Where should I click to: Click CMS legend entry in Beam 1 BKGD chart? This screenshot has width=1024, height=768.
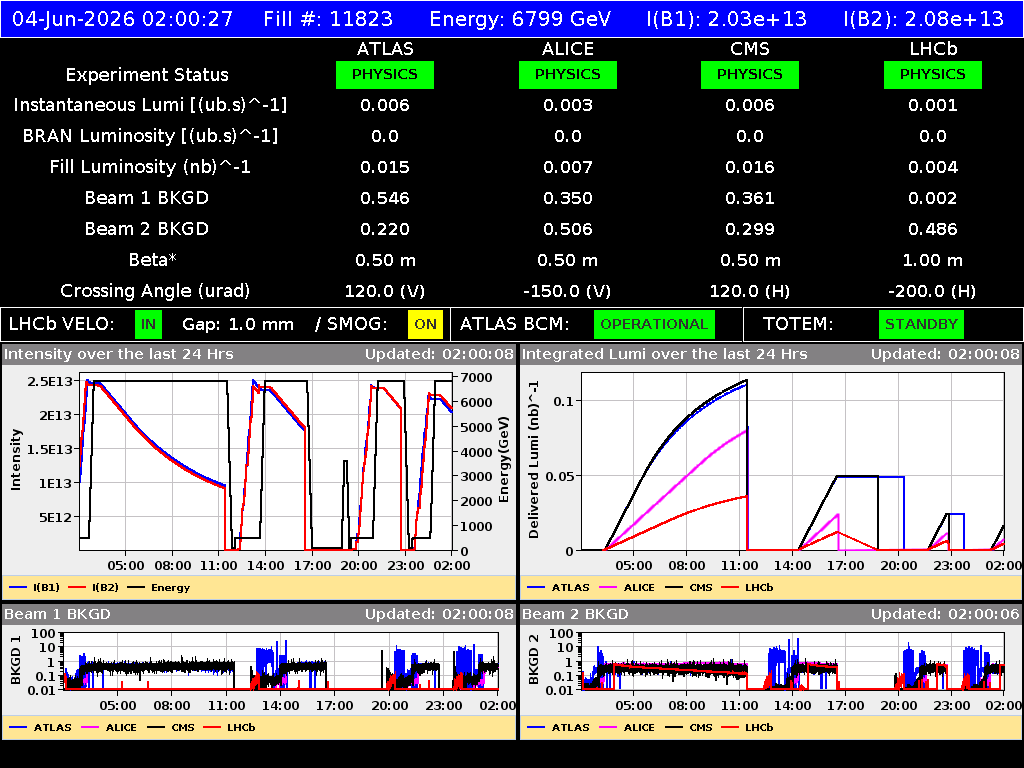(x=171, y=727)
